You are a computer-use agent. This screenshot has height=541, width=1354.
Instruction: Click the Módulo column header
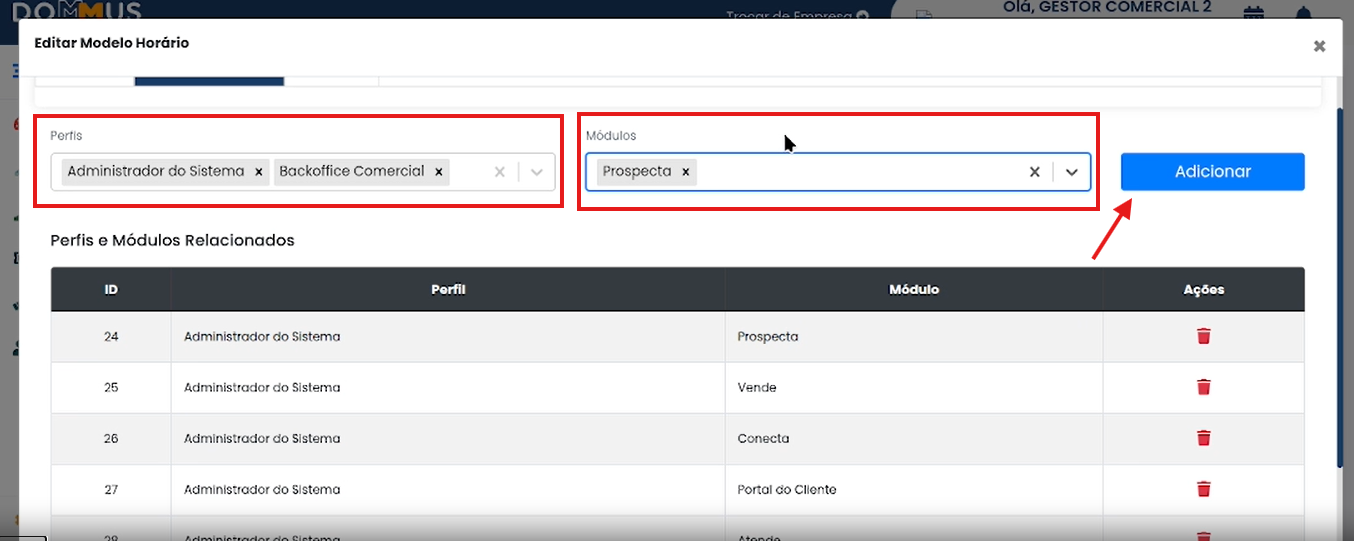[x=913, y=289]
